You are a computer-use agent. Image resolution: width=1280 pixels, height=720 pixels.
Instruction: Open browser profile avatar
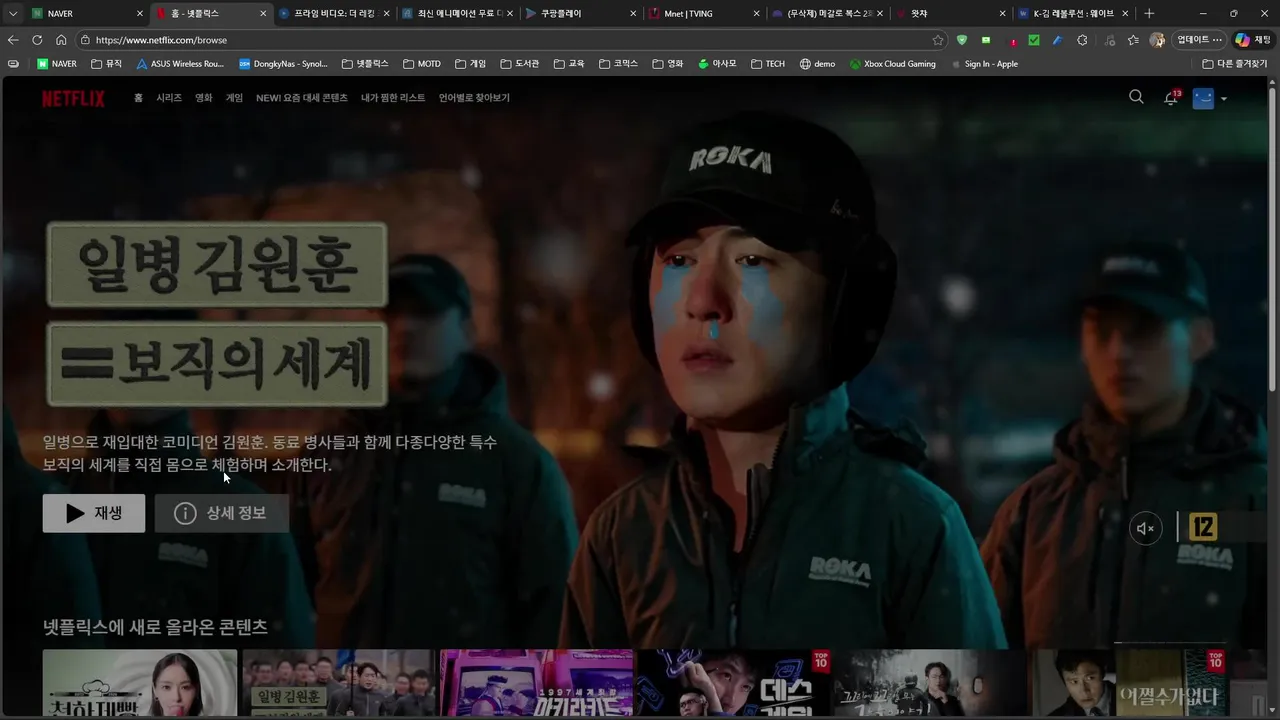point(1157,40)
